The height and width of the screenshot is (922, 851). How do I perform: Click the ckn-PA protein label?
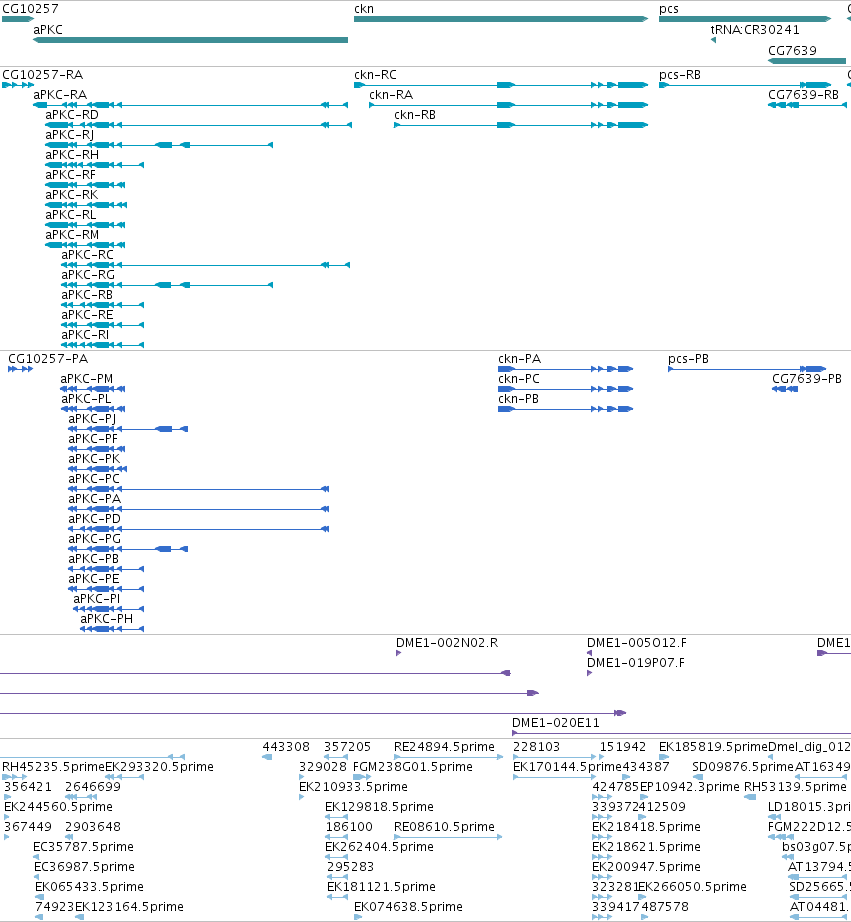pos(519,359)
